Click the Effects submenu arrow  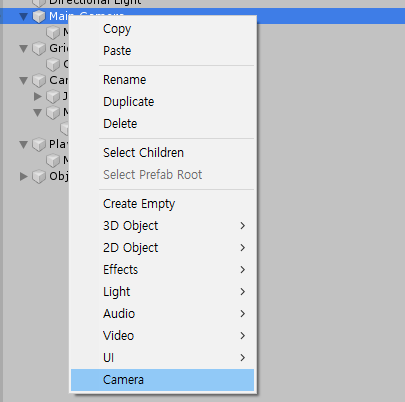[243, 270]
